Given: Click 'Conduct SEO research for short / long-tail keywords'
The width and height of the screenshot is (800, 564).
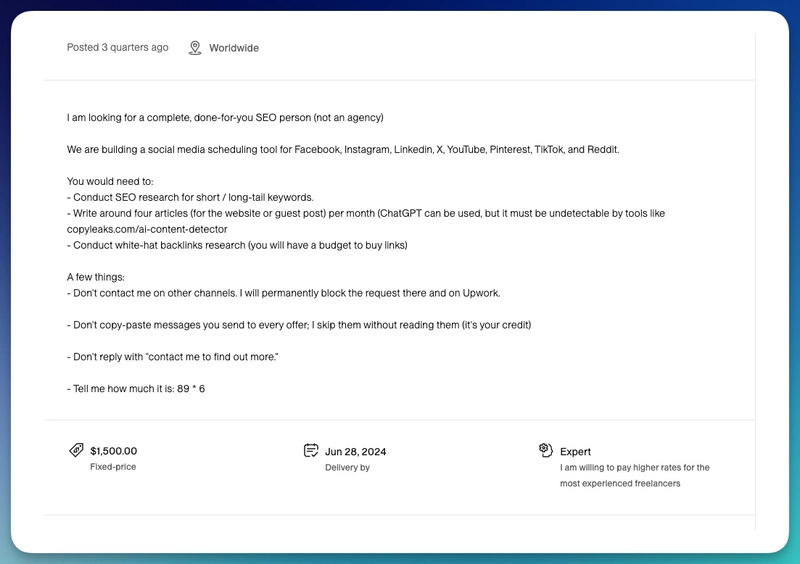Looking at the screenshot, I should pos(190,197).
